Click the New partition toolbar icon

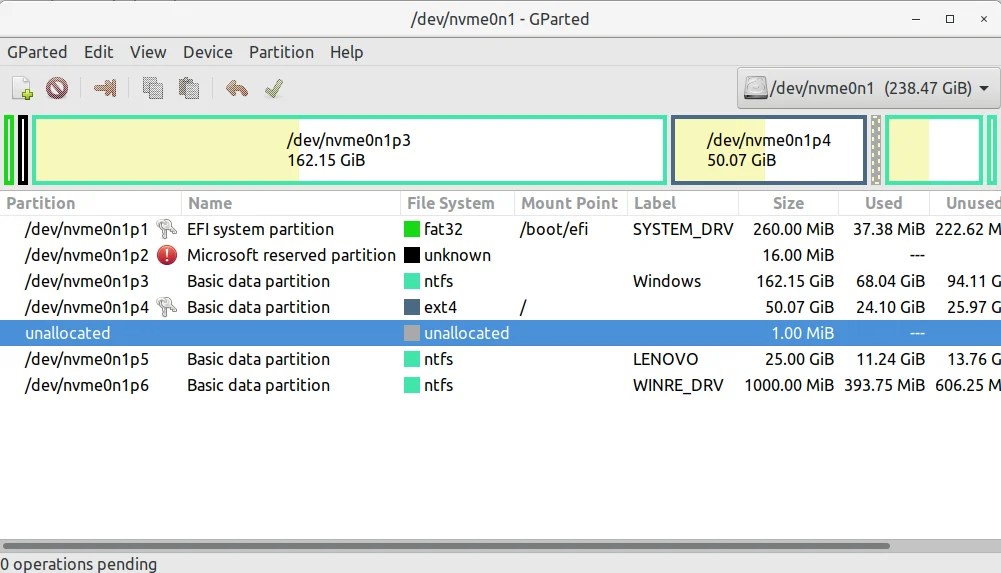(22, 88)
